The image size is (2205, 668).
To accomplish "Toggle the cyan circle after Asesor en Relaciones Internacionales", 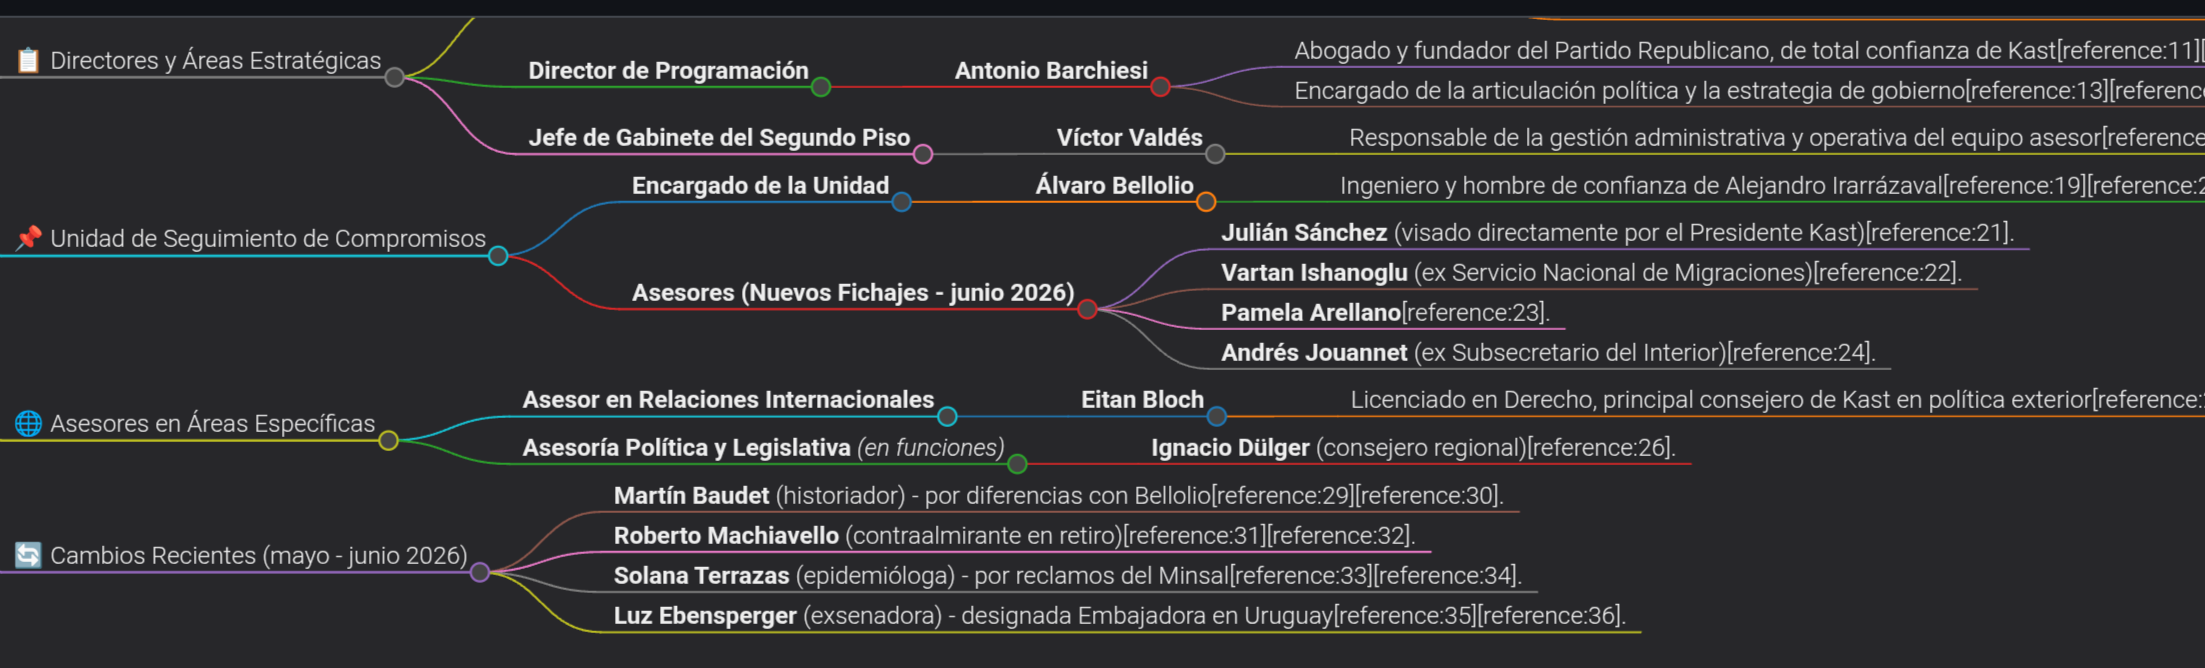I will 947,416.
